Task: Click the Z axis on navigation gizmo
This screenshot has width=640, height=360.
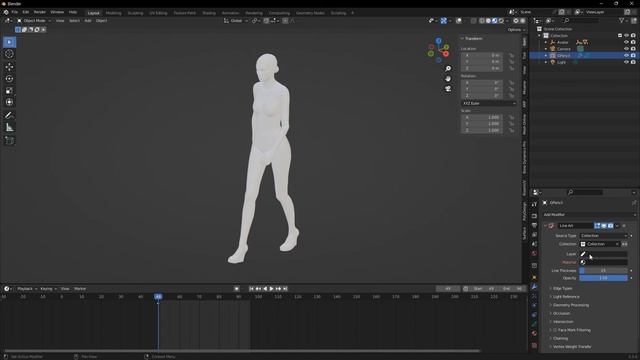Action: 438,41
